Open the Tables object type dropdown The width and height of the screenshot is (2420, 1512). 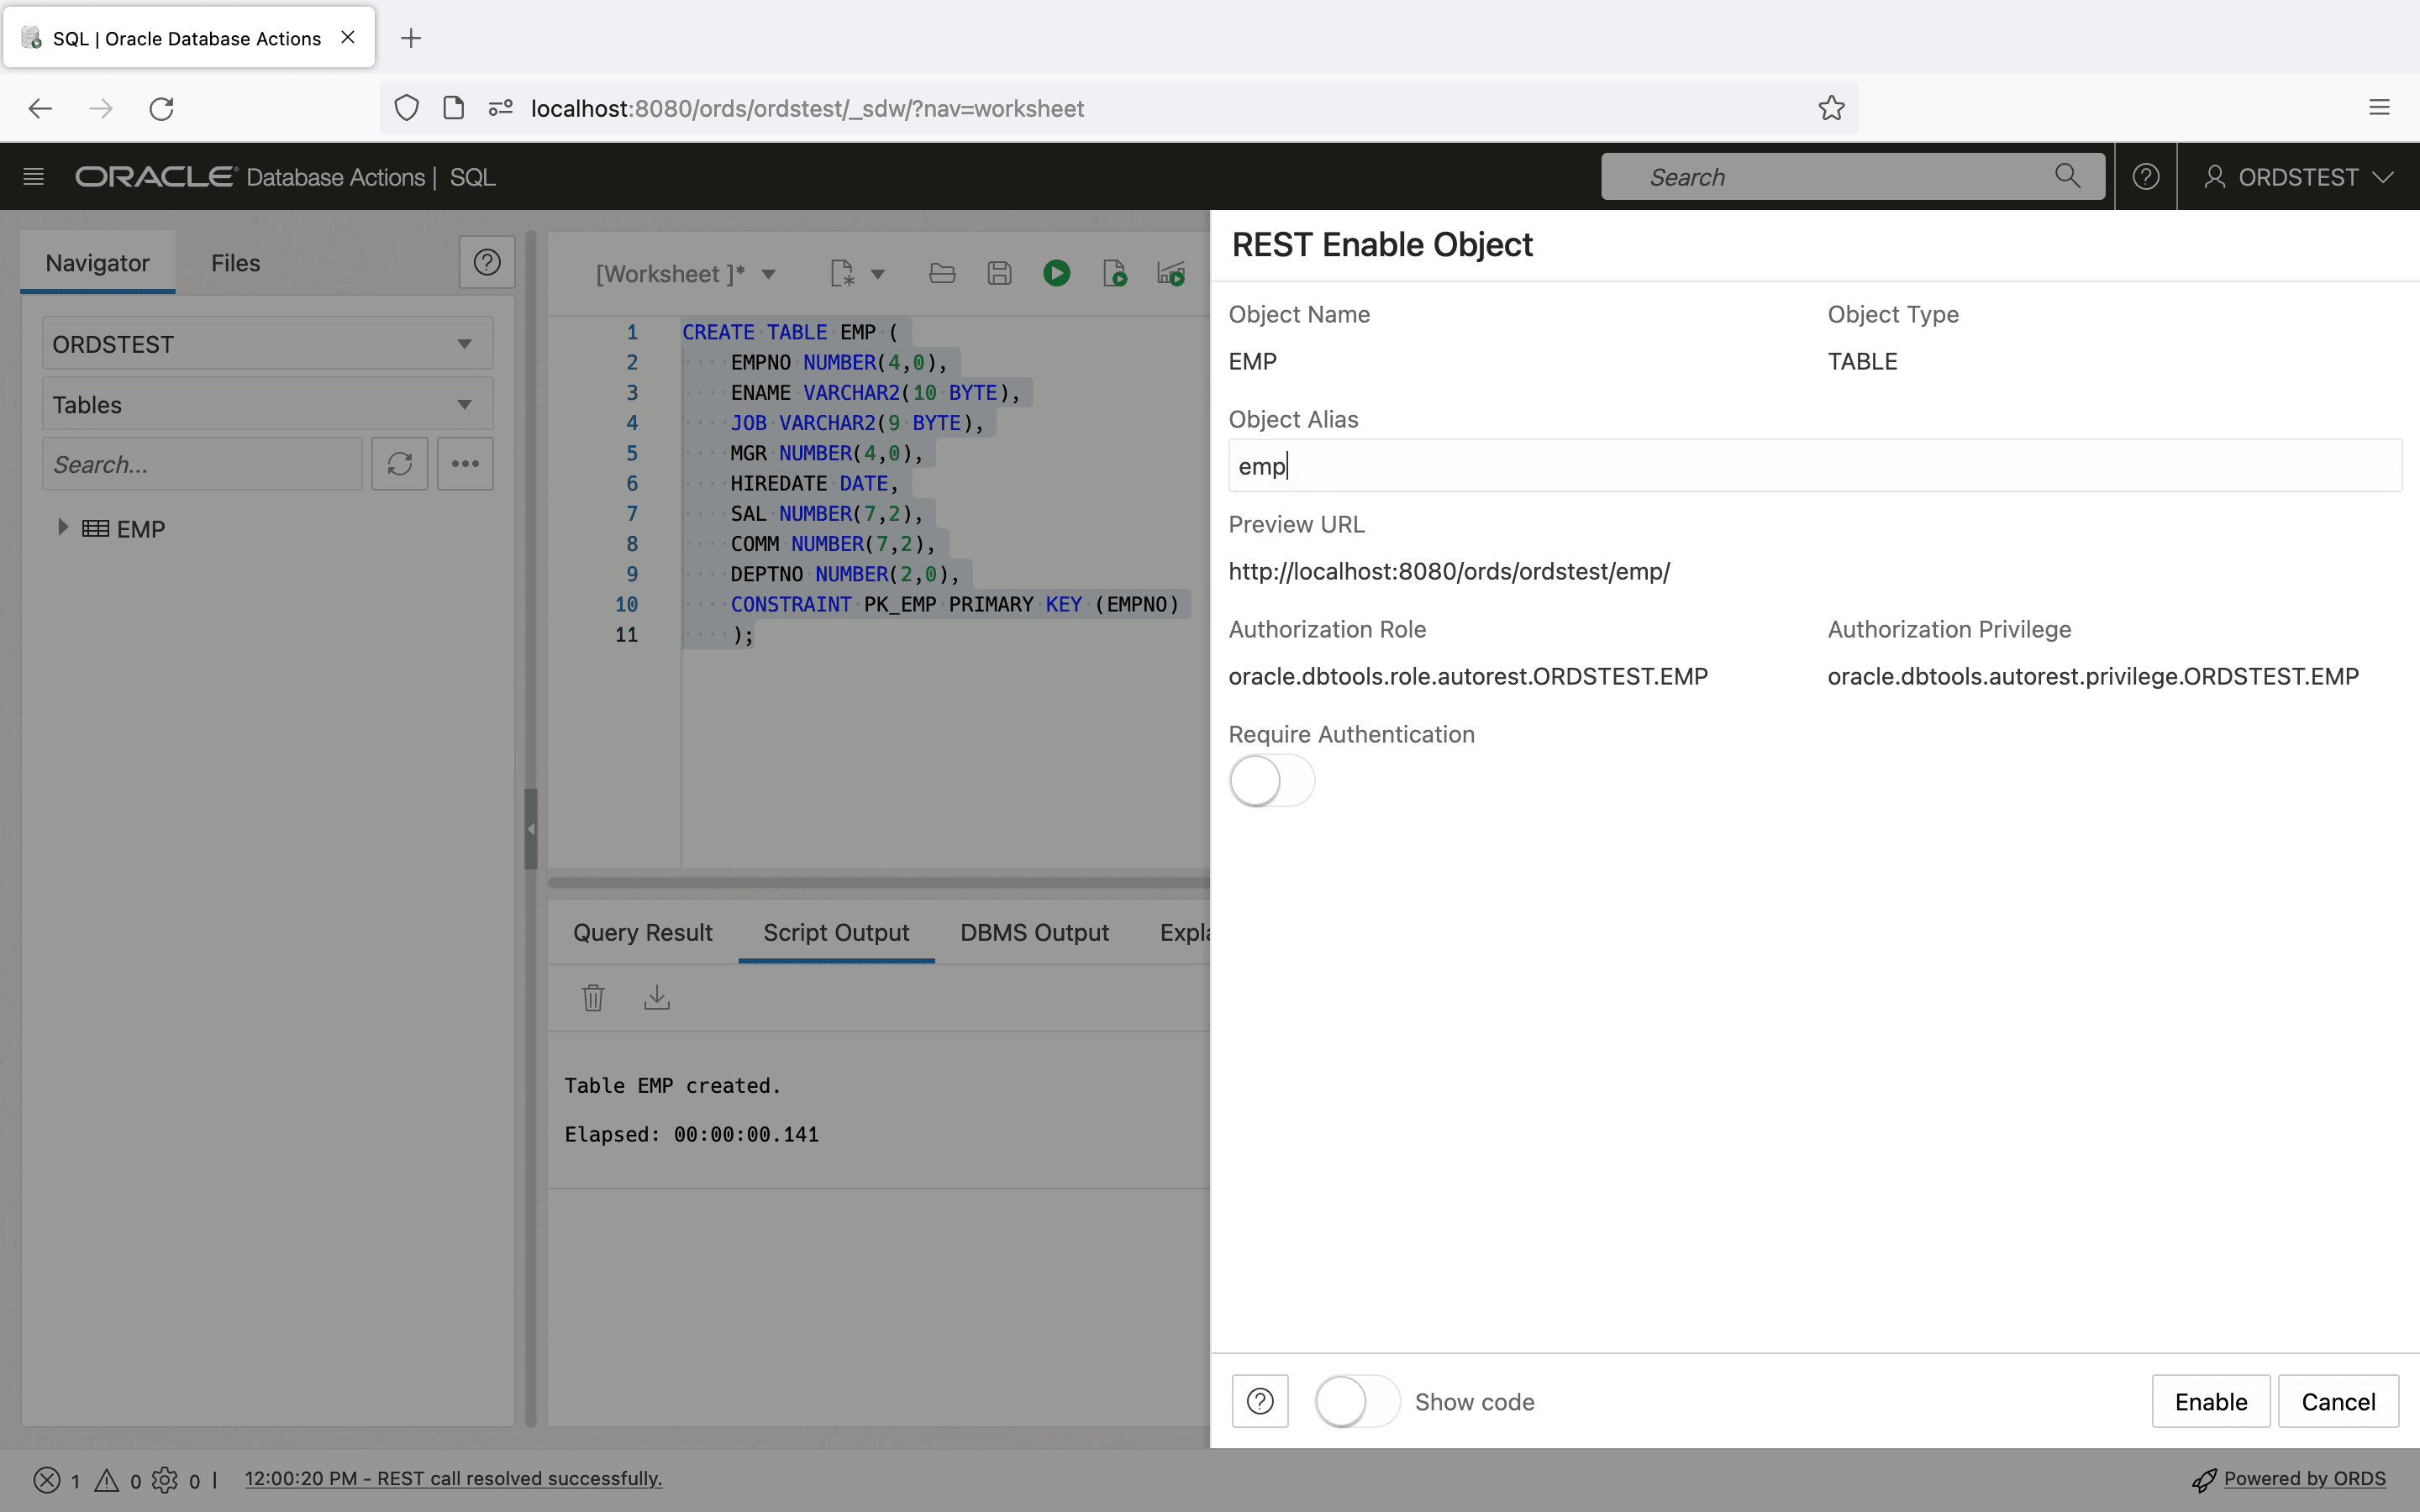click(x=267, y=405)
